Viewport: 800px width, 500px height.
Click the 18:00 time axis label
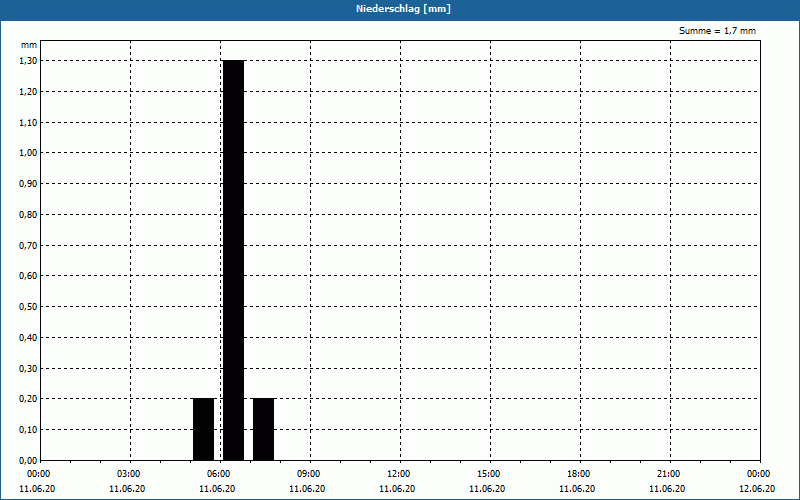[x=579, y=474]
